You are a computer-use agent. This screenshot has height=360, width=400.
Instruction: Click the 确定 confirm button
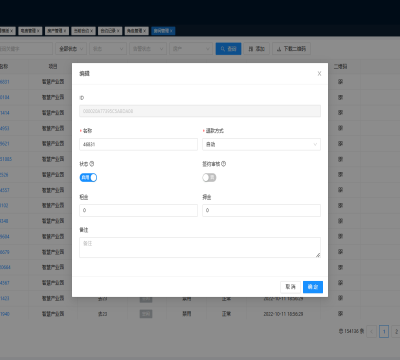tap(313, 287)
